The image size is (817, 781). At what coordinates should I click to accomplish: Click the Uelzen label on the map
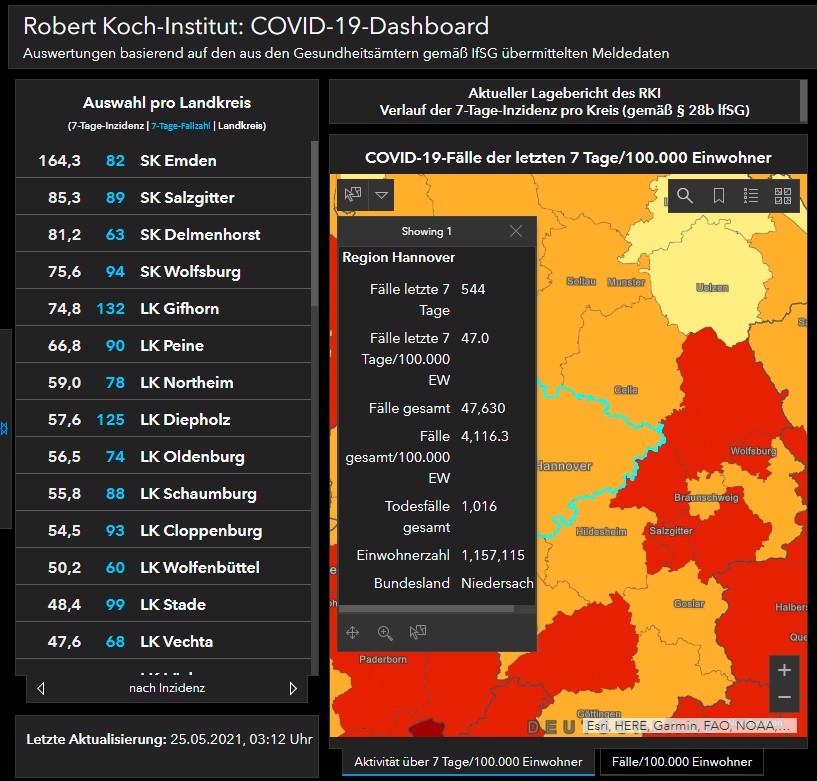(712, 288)
